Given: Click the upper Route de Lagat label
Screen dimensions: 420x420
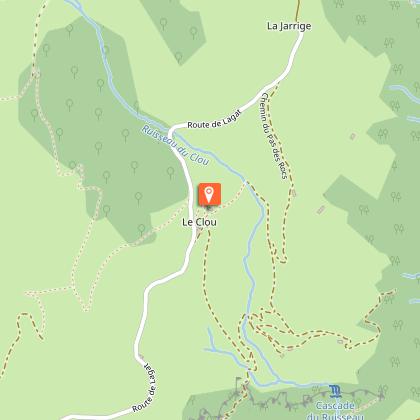Looking at the screenshot, I should click(x=214, y=120).
